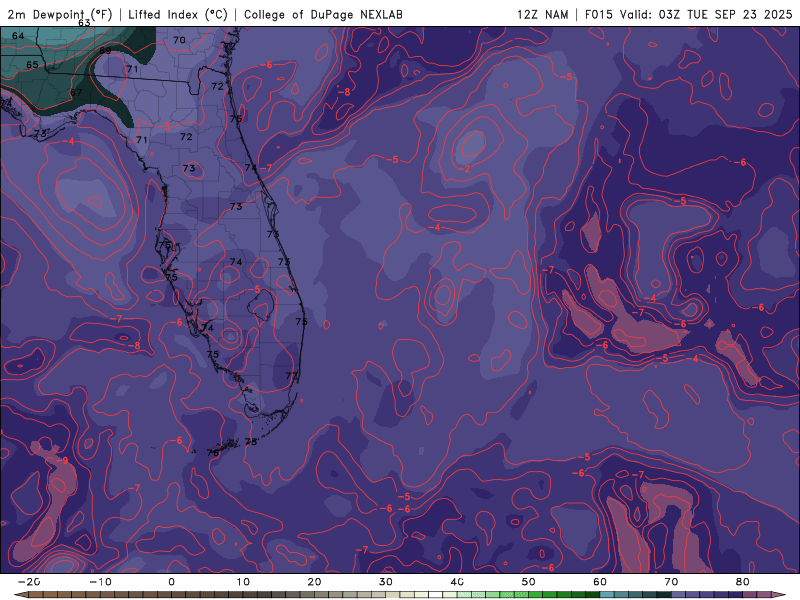Click the -20 tick label on colorbar
This screenshot has height=600, width=800.
(29, 582)
